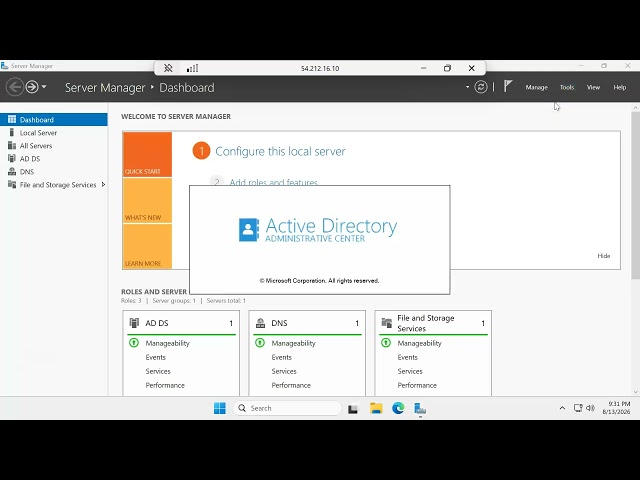Select All Servers in the sidebar
The width and height of the screenshot is (640, 480).
pyautogui.click(x=53, y=146)
